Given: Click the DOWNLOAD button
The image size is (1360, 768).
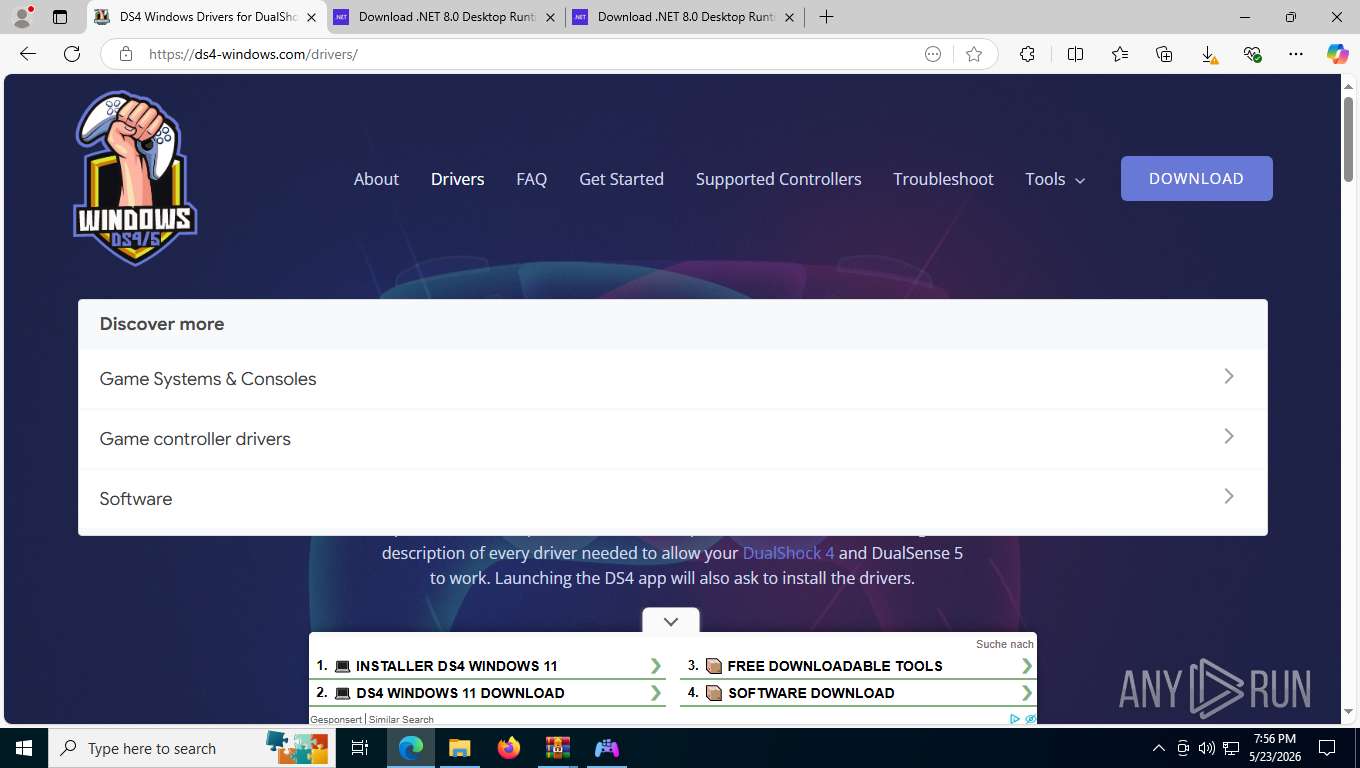Looking at the screenshot, I should point(1196,178).
